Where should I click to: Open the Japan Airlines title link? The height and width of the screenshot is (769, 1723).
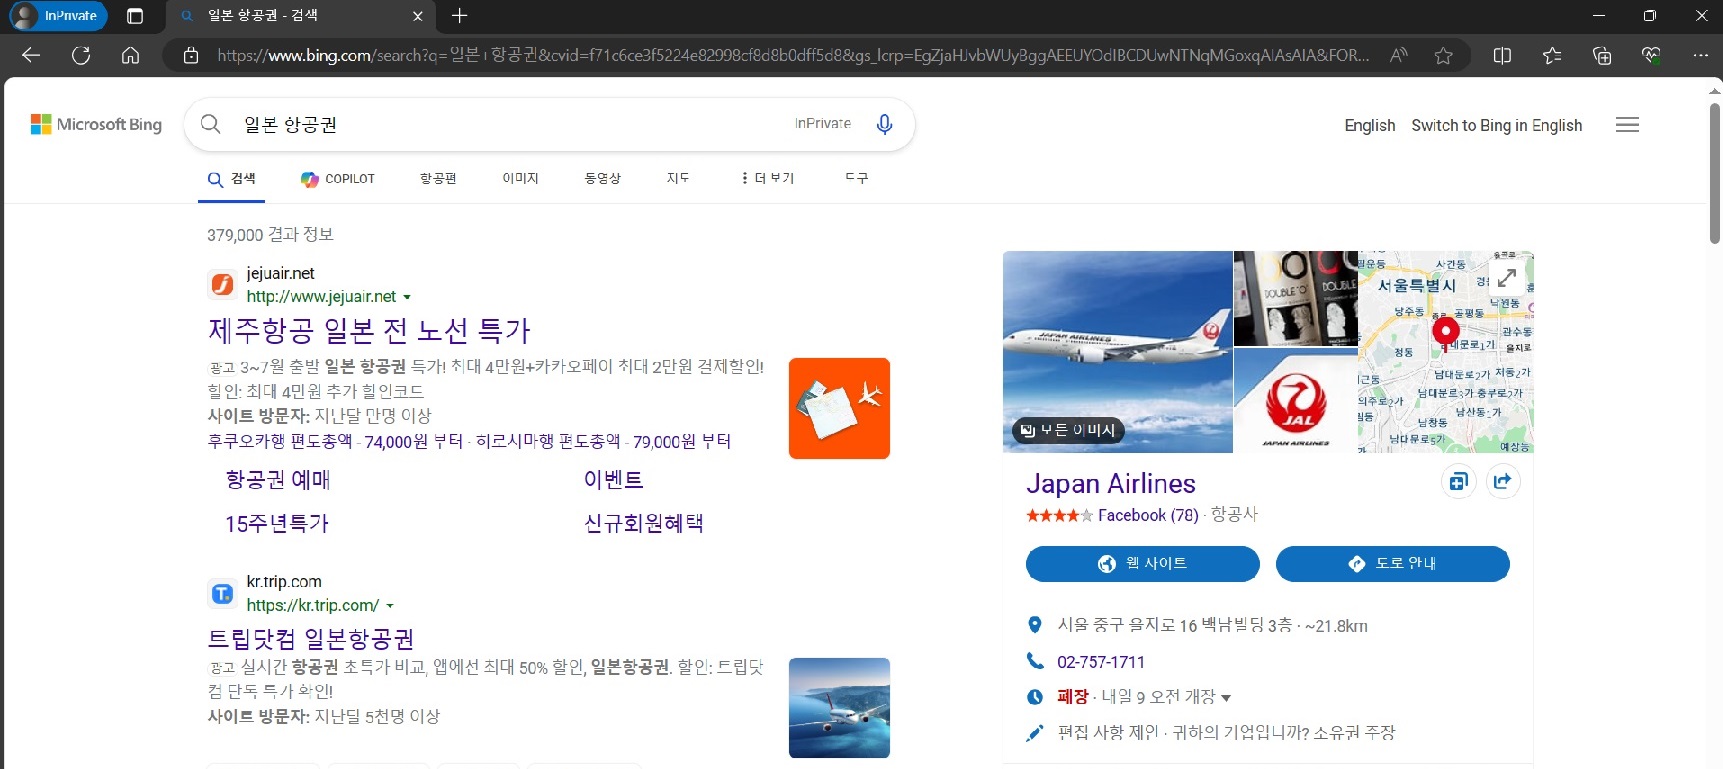(x=1110, y=484)
